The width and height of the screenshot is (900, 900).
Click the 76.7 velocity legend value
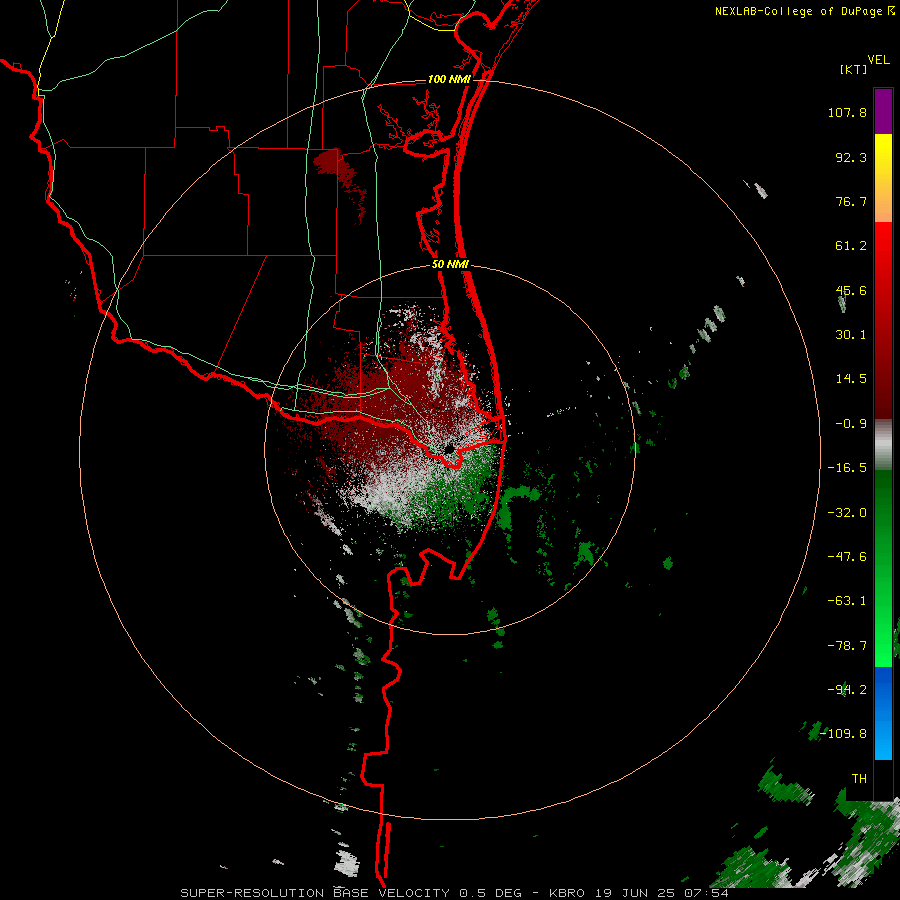[851, 201]
